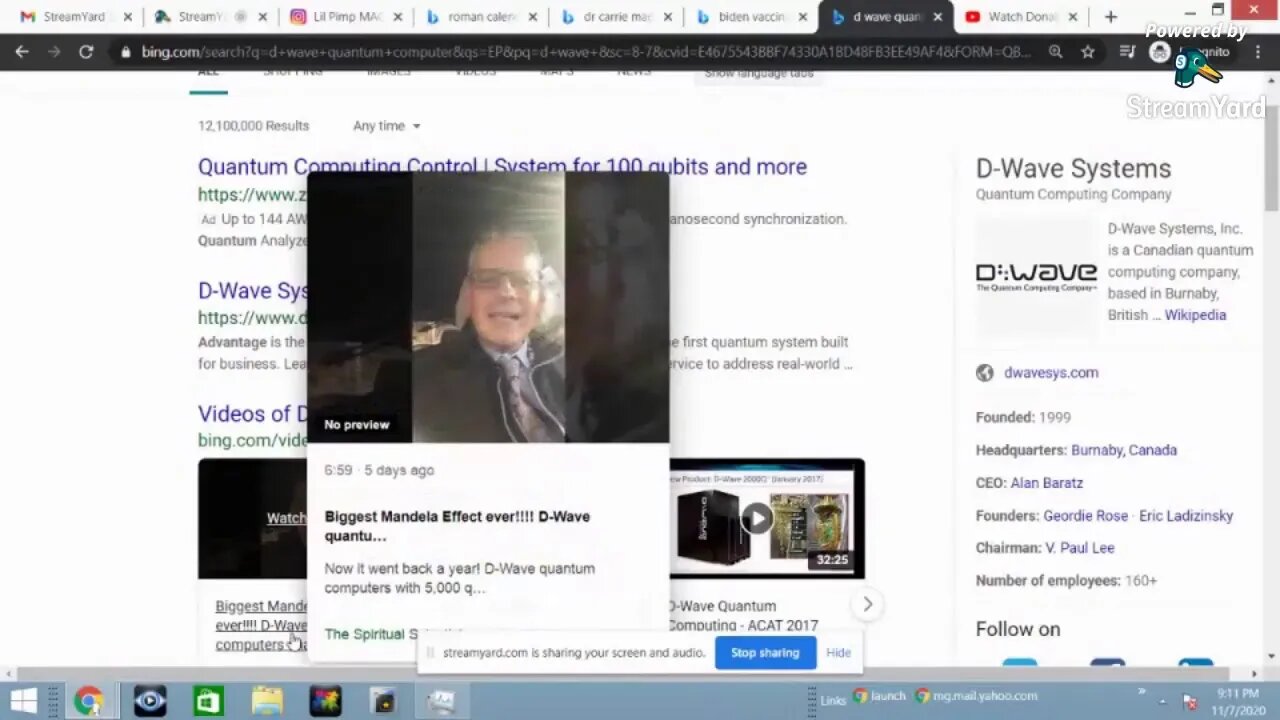Open the dark folder app in taskbar
The width and height of the screenshot is (1280, 720).
coord(384,701)
